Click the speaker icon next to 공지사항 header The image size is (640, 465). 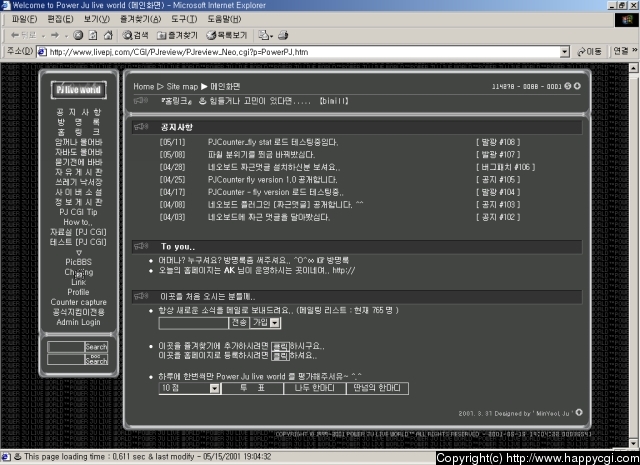pyautogui.click(x=141, y=127)
